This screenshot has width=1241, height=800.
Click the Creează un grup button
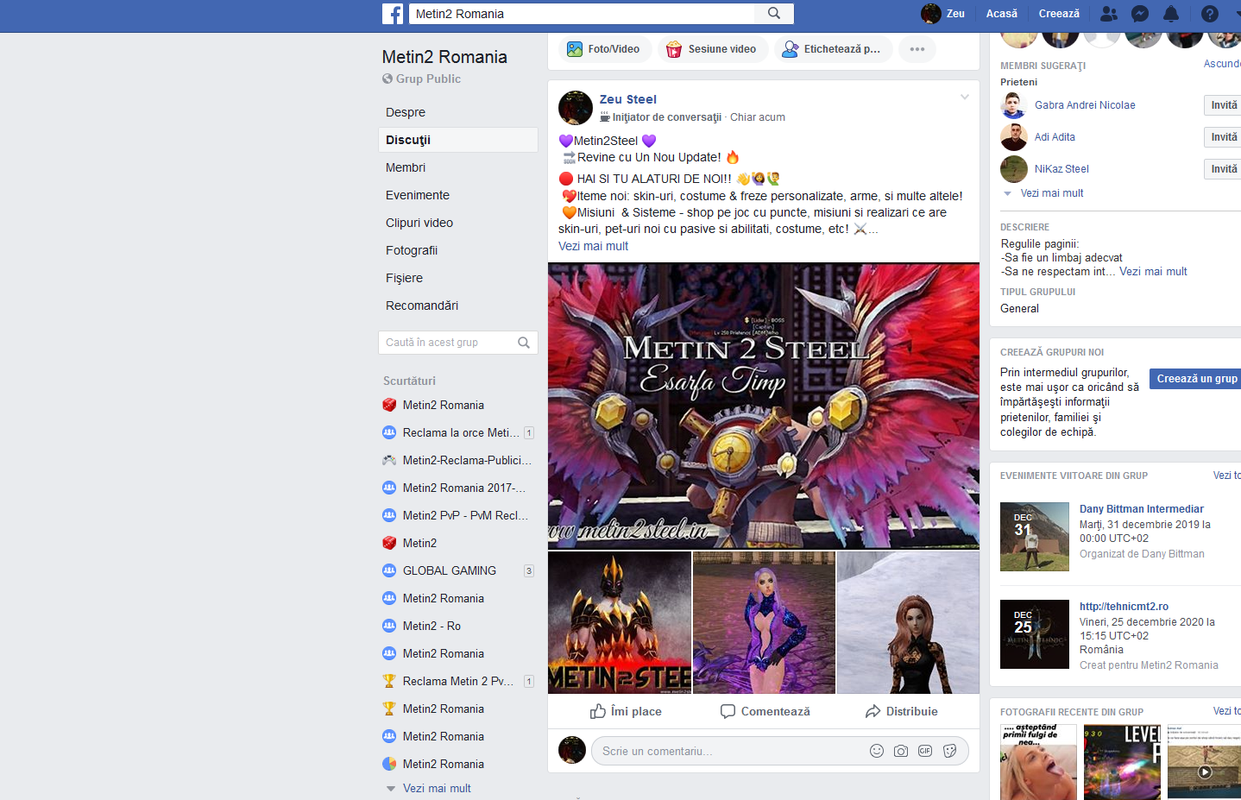coord(1197,378)
